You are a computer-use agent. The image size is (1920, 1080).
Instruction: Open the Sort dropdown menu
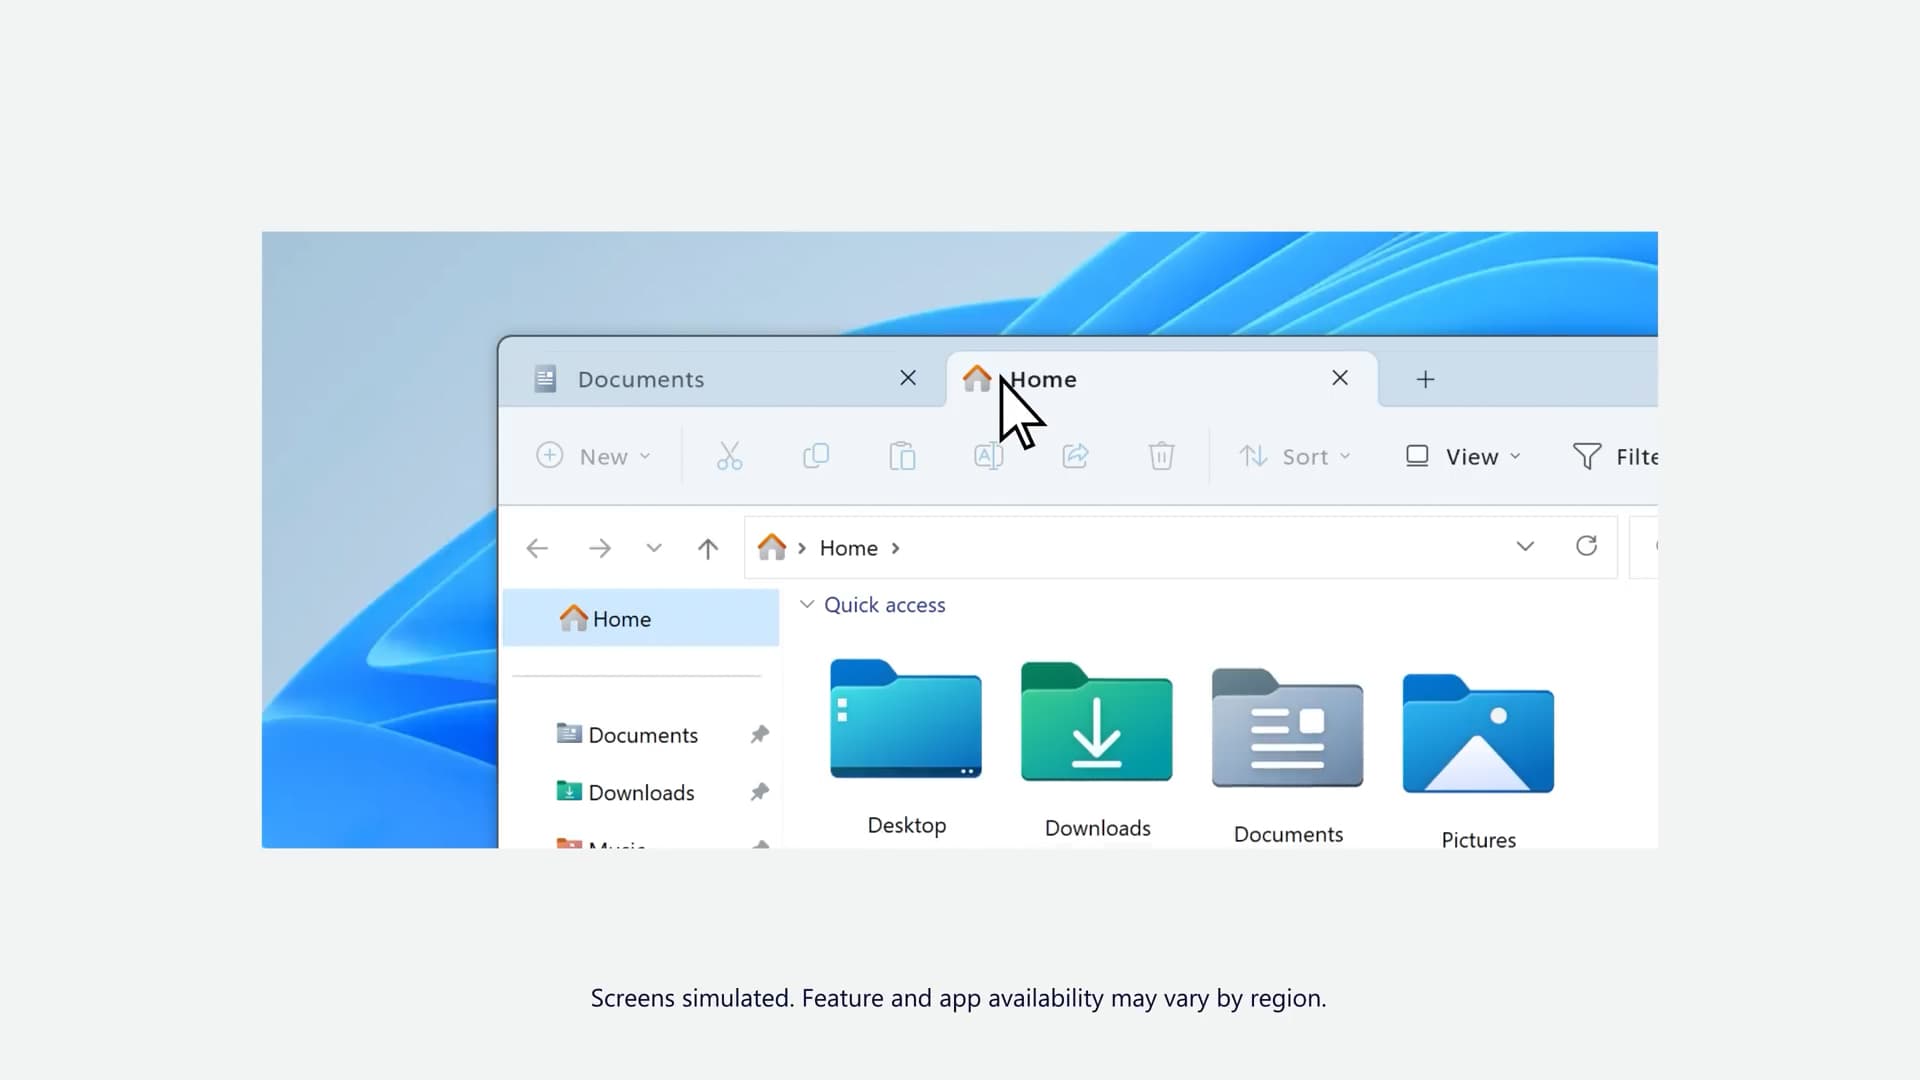point(1295,456)
